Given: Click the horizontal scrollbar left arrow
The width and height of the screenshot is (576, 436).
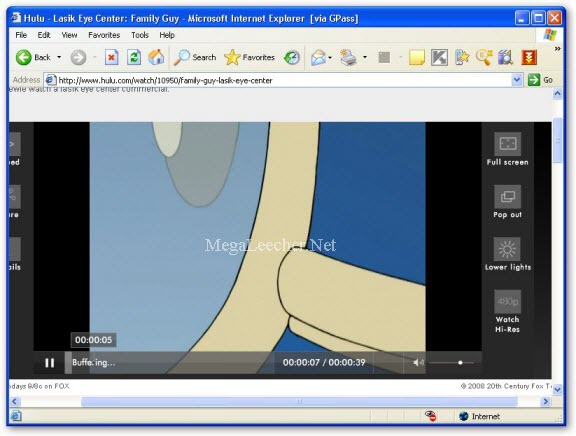Looking at the screenshot, I should coord(14,401).
